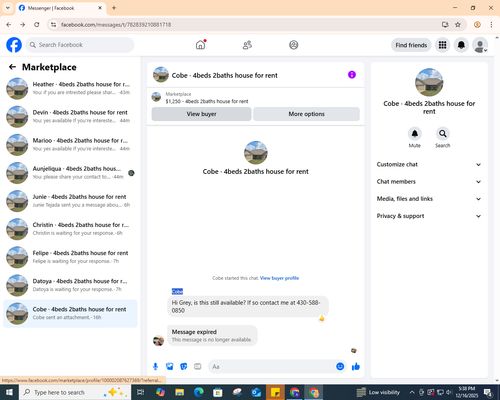Go back from the Marketplace list

point(12,67)
